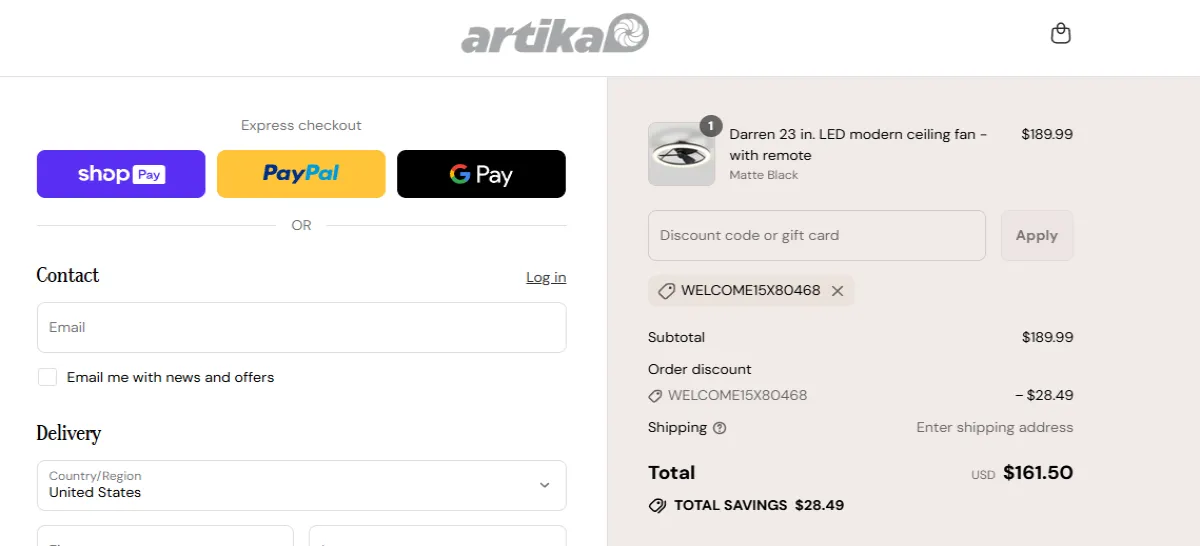The image size is (1200, 546).
Task: Choose PayPal express checkout
Action: 301,174
